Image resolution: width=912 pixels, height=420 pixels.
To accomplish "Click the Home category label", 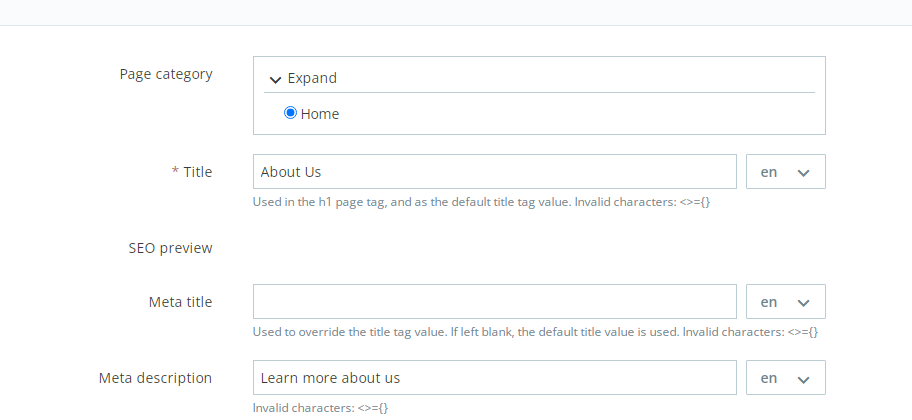I will (x=320, y=114).
